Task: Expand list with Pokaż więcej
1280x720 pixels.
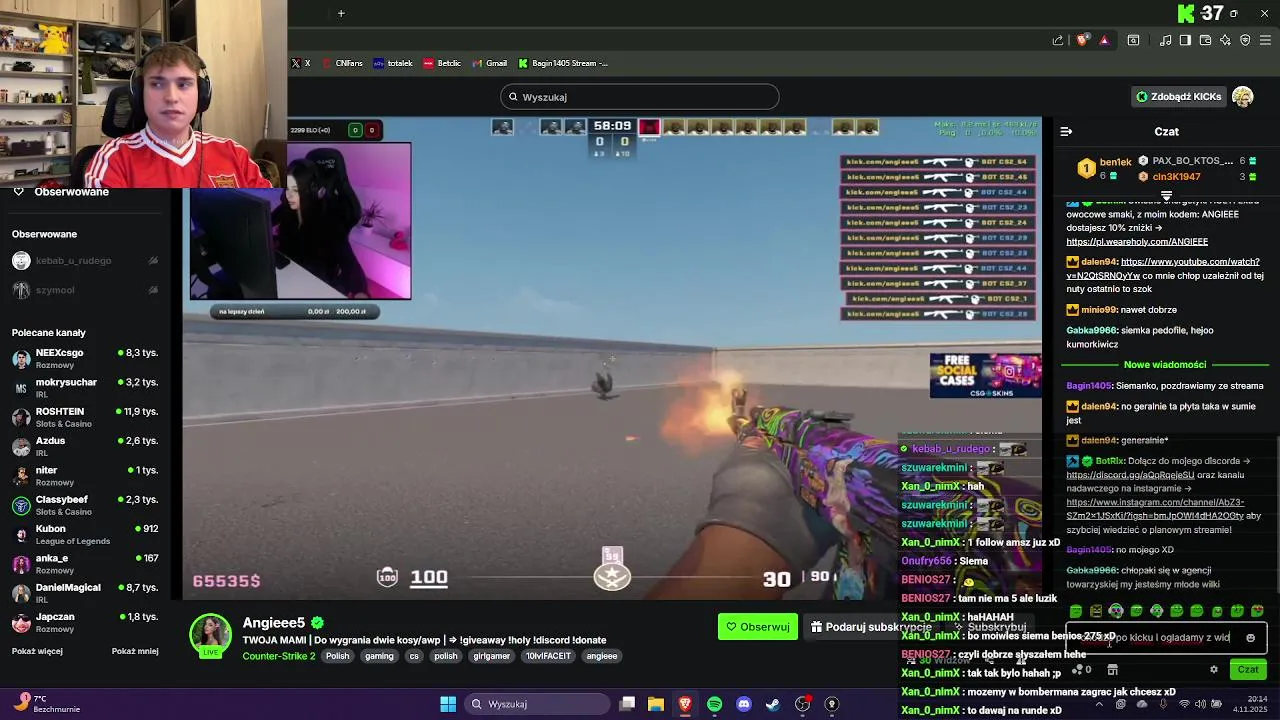Action: (37, 651)
